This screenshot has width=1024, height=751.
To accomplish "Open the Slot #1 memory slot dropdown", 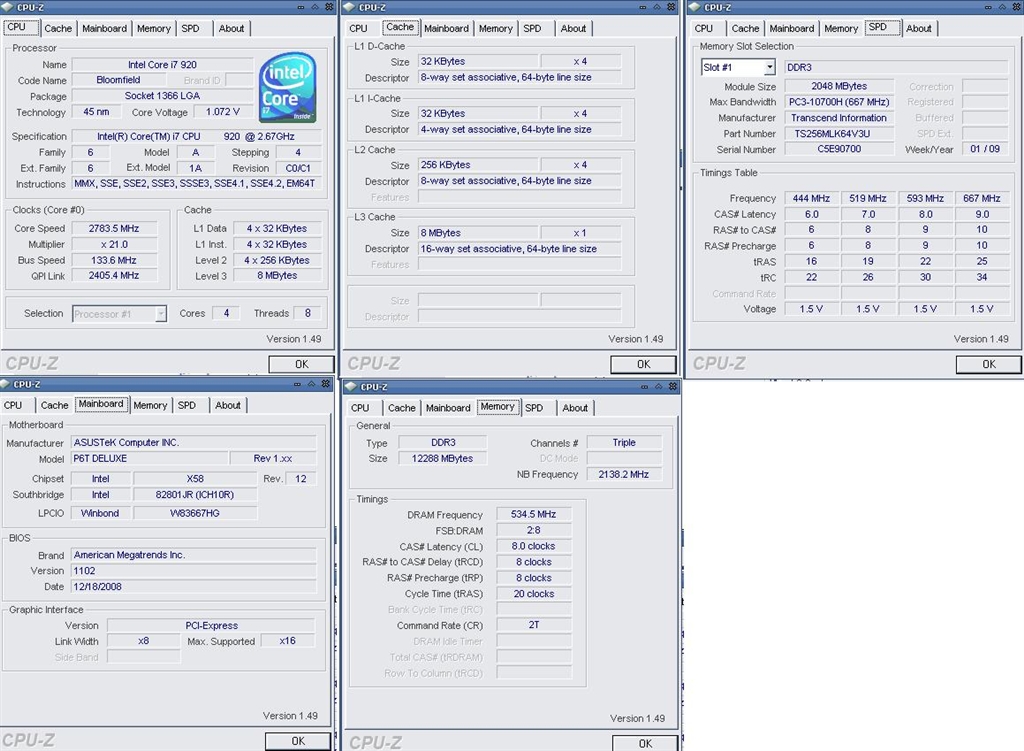I will coord(770,67).
